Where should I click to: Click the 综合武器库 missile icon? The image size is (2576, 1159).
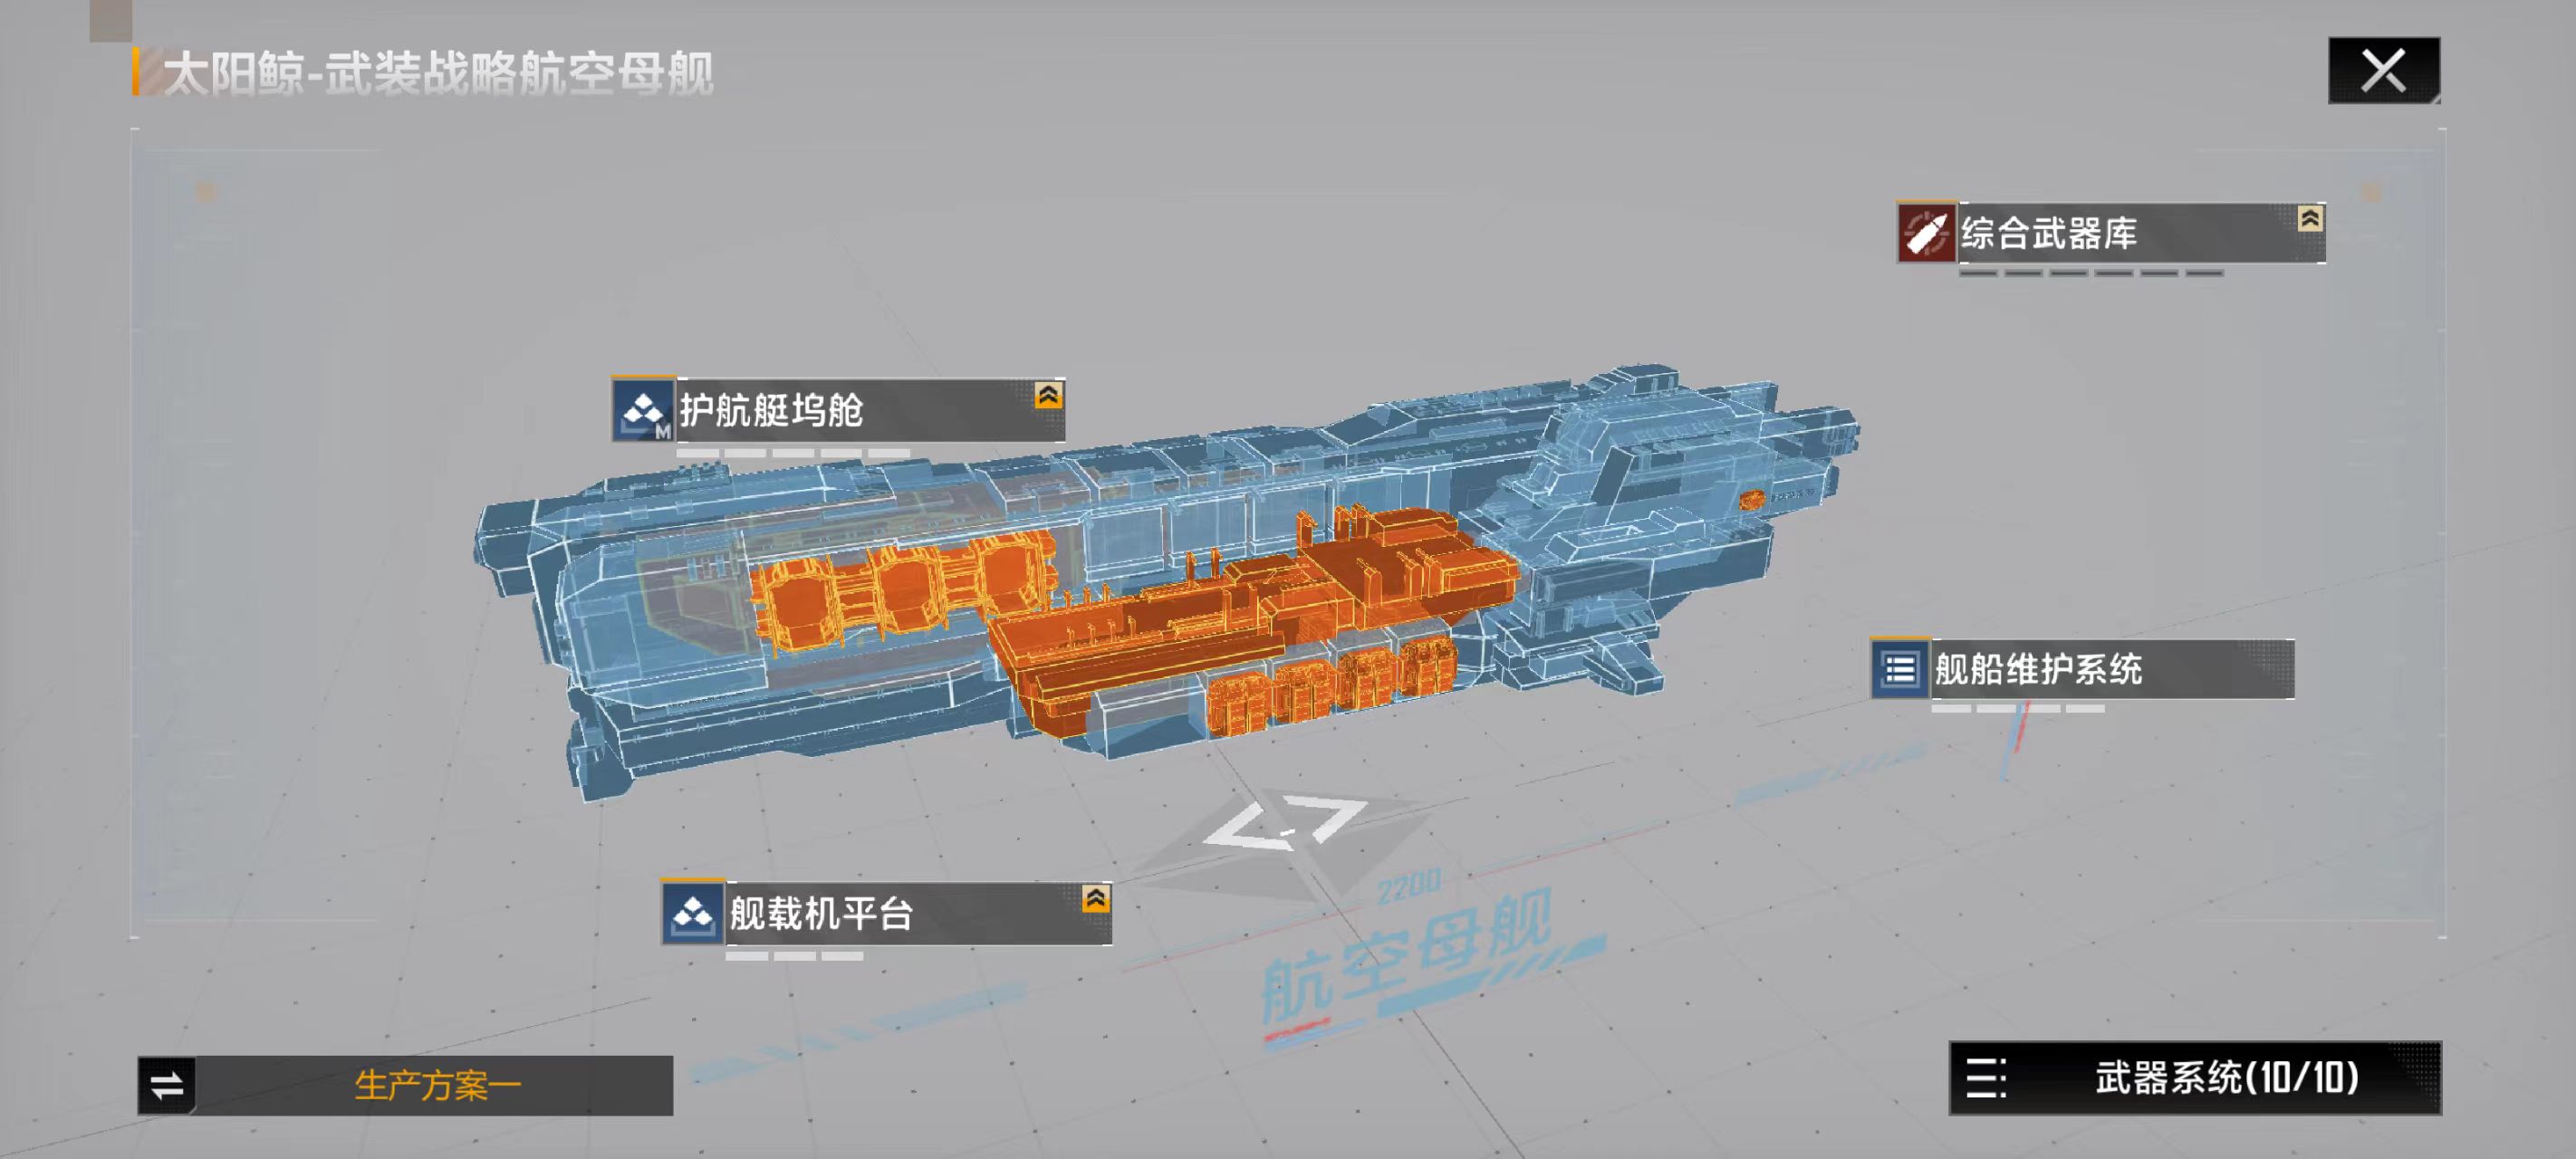(1926, 233)
